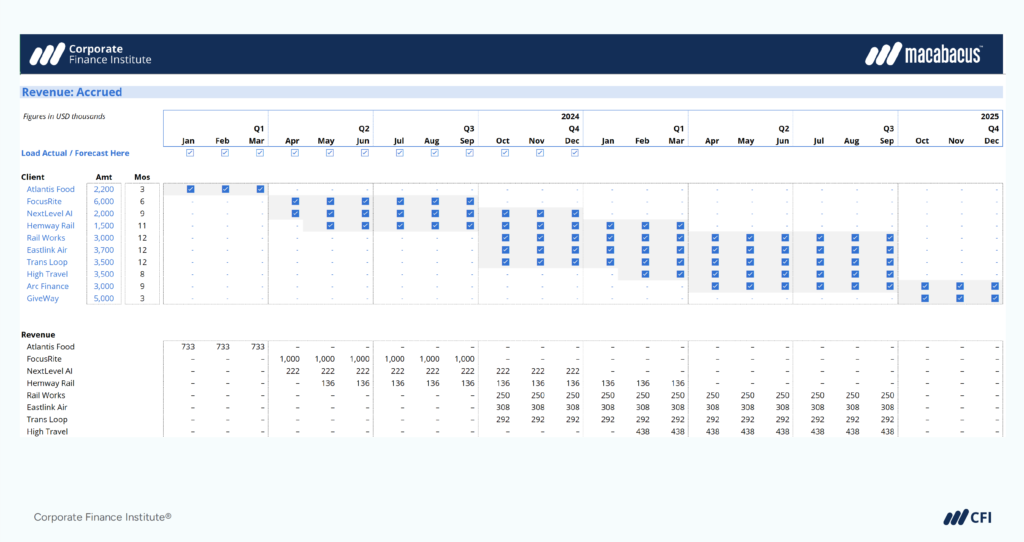The image size is (1024, 542).
Task: Uncheck NextLevel AI checkbox for October 2024
Action: pyautogui.click(x=505, y=213)
